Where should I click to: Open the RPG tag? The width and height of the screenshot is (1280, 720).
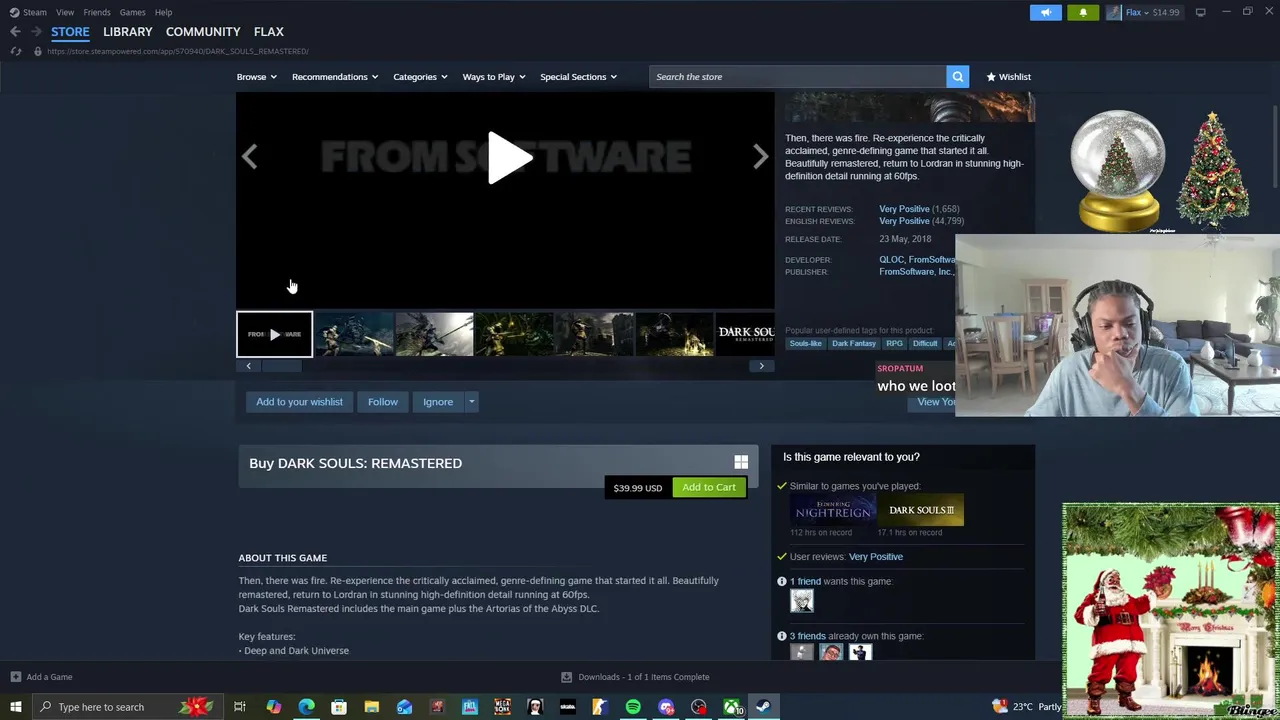[894, 343]
